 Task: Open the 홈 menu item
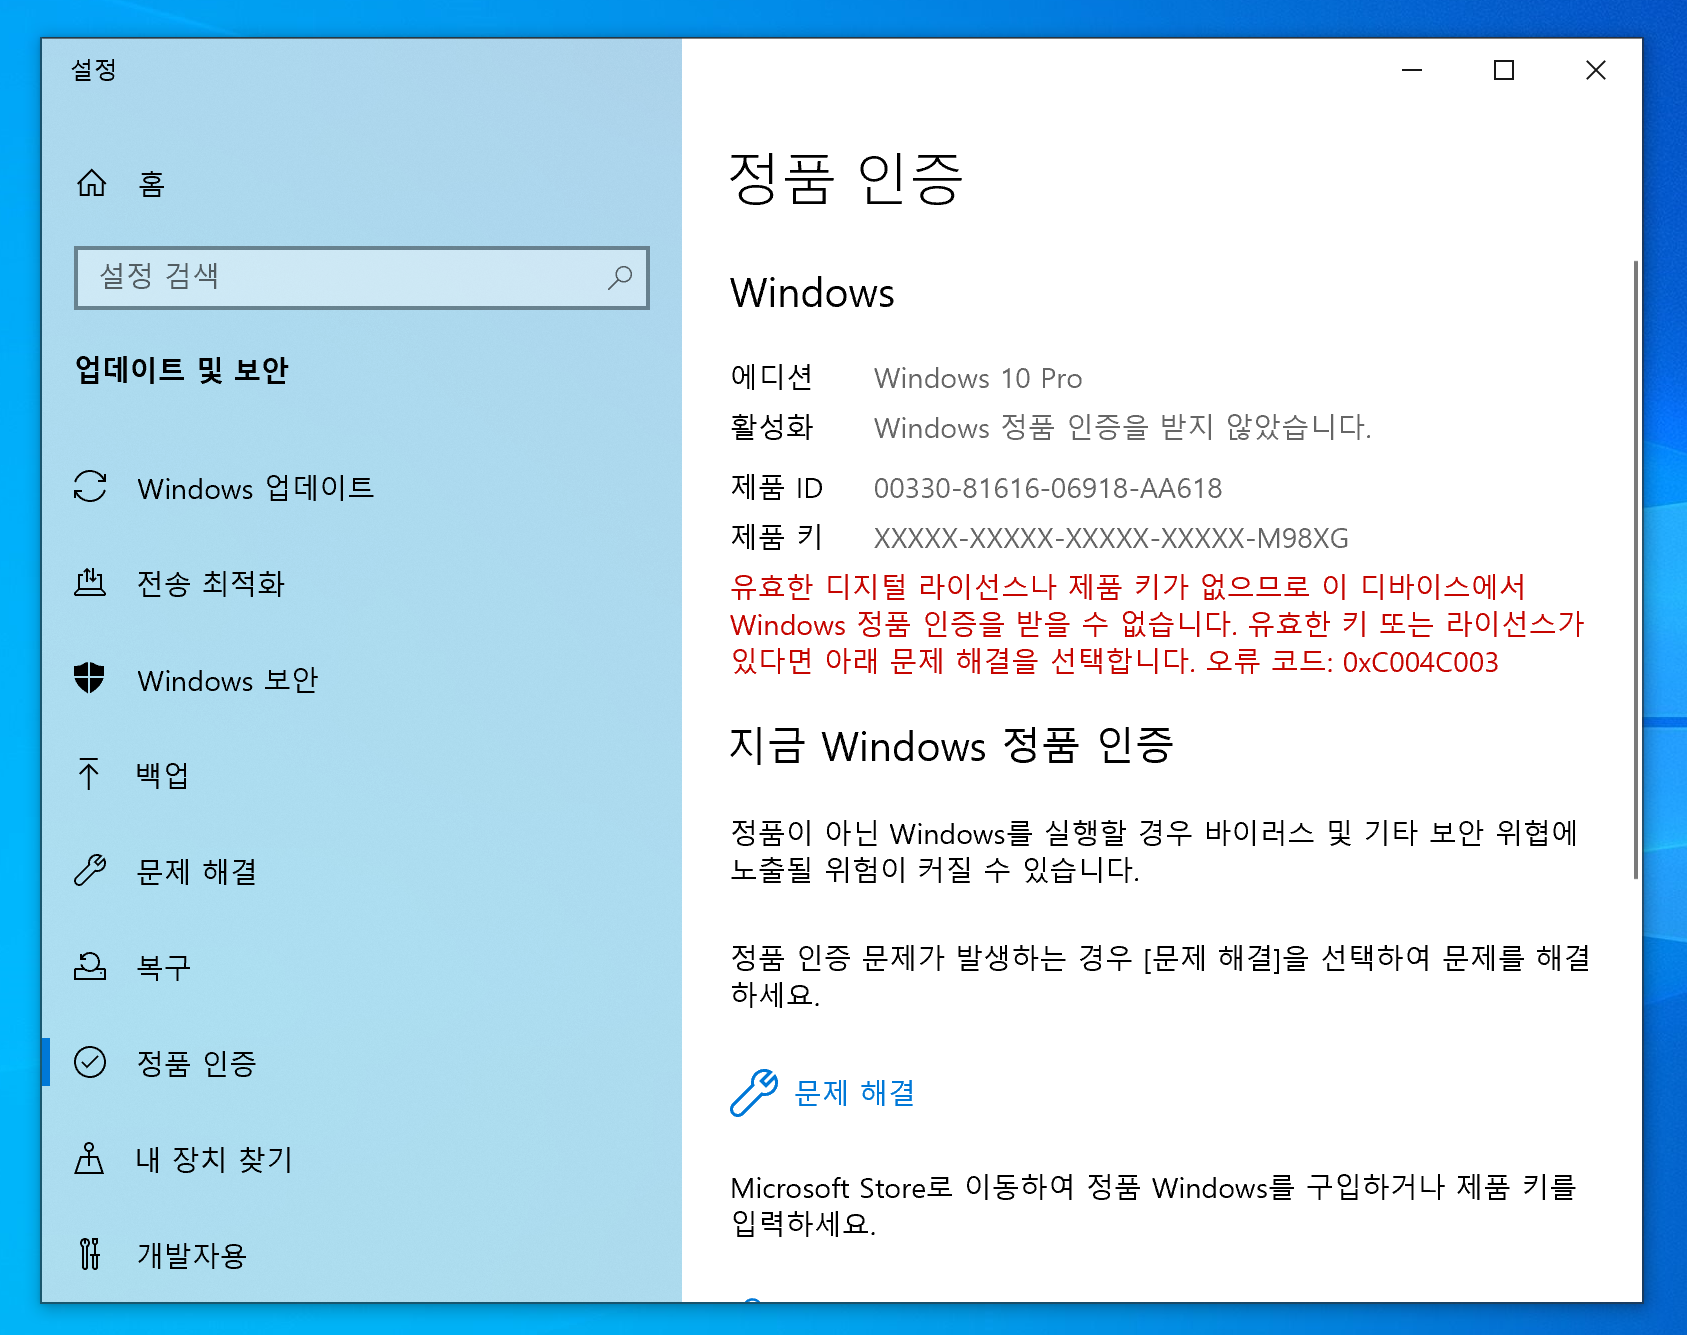(362, 184)
